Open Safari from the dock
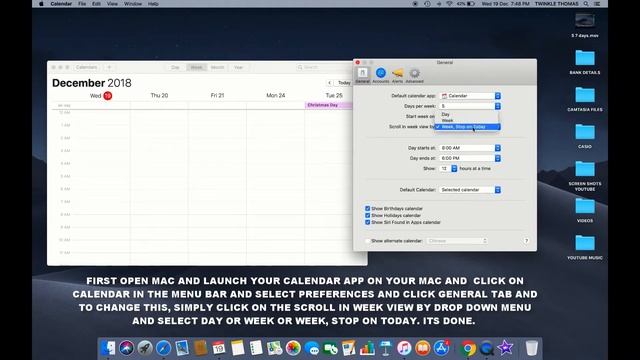This screenshot has width=640, height=360. coord(163,348)
